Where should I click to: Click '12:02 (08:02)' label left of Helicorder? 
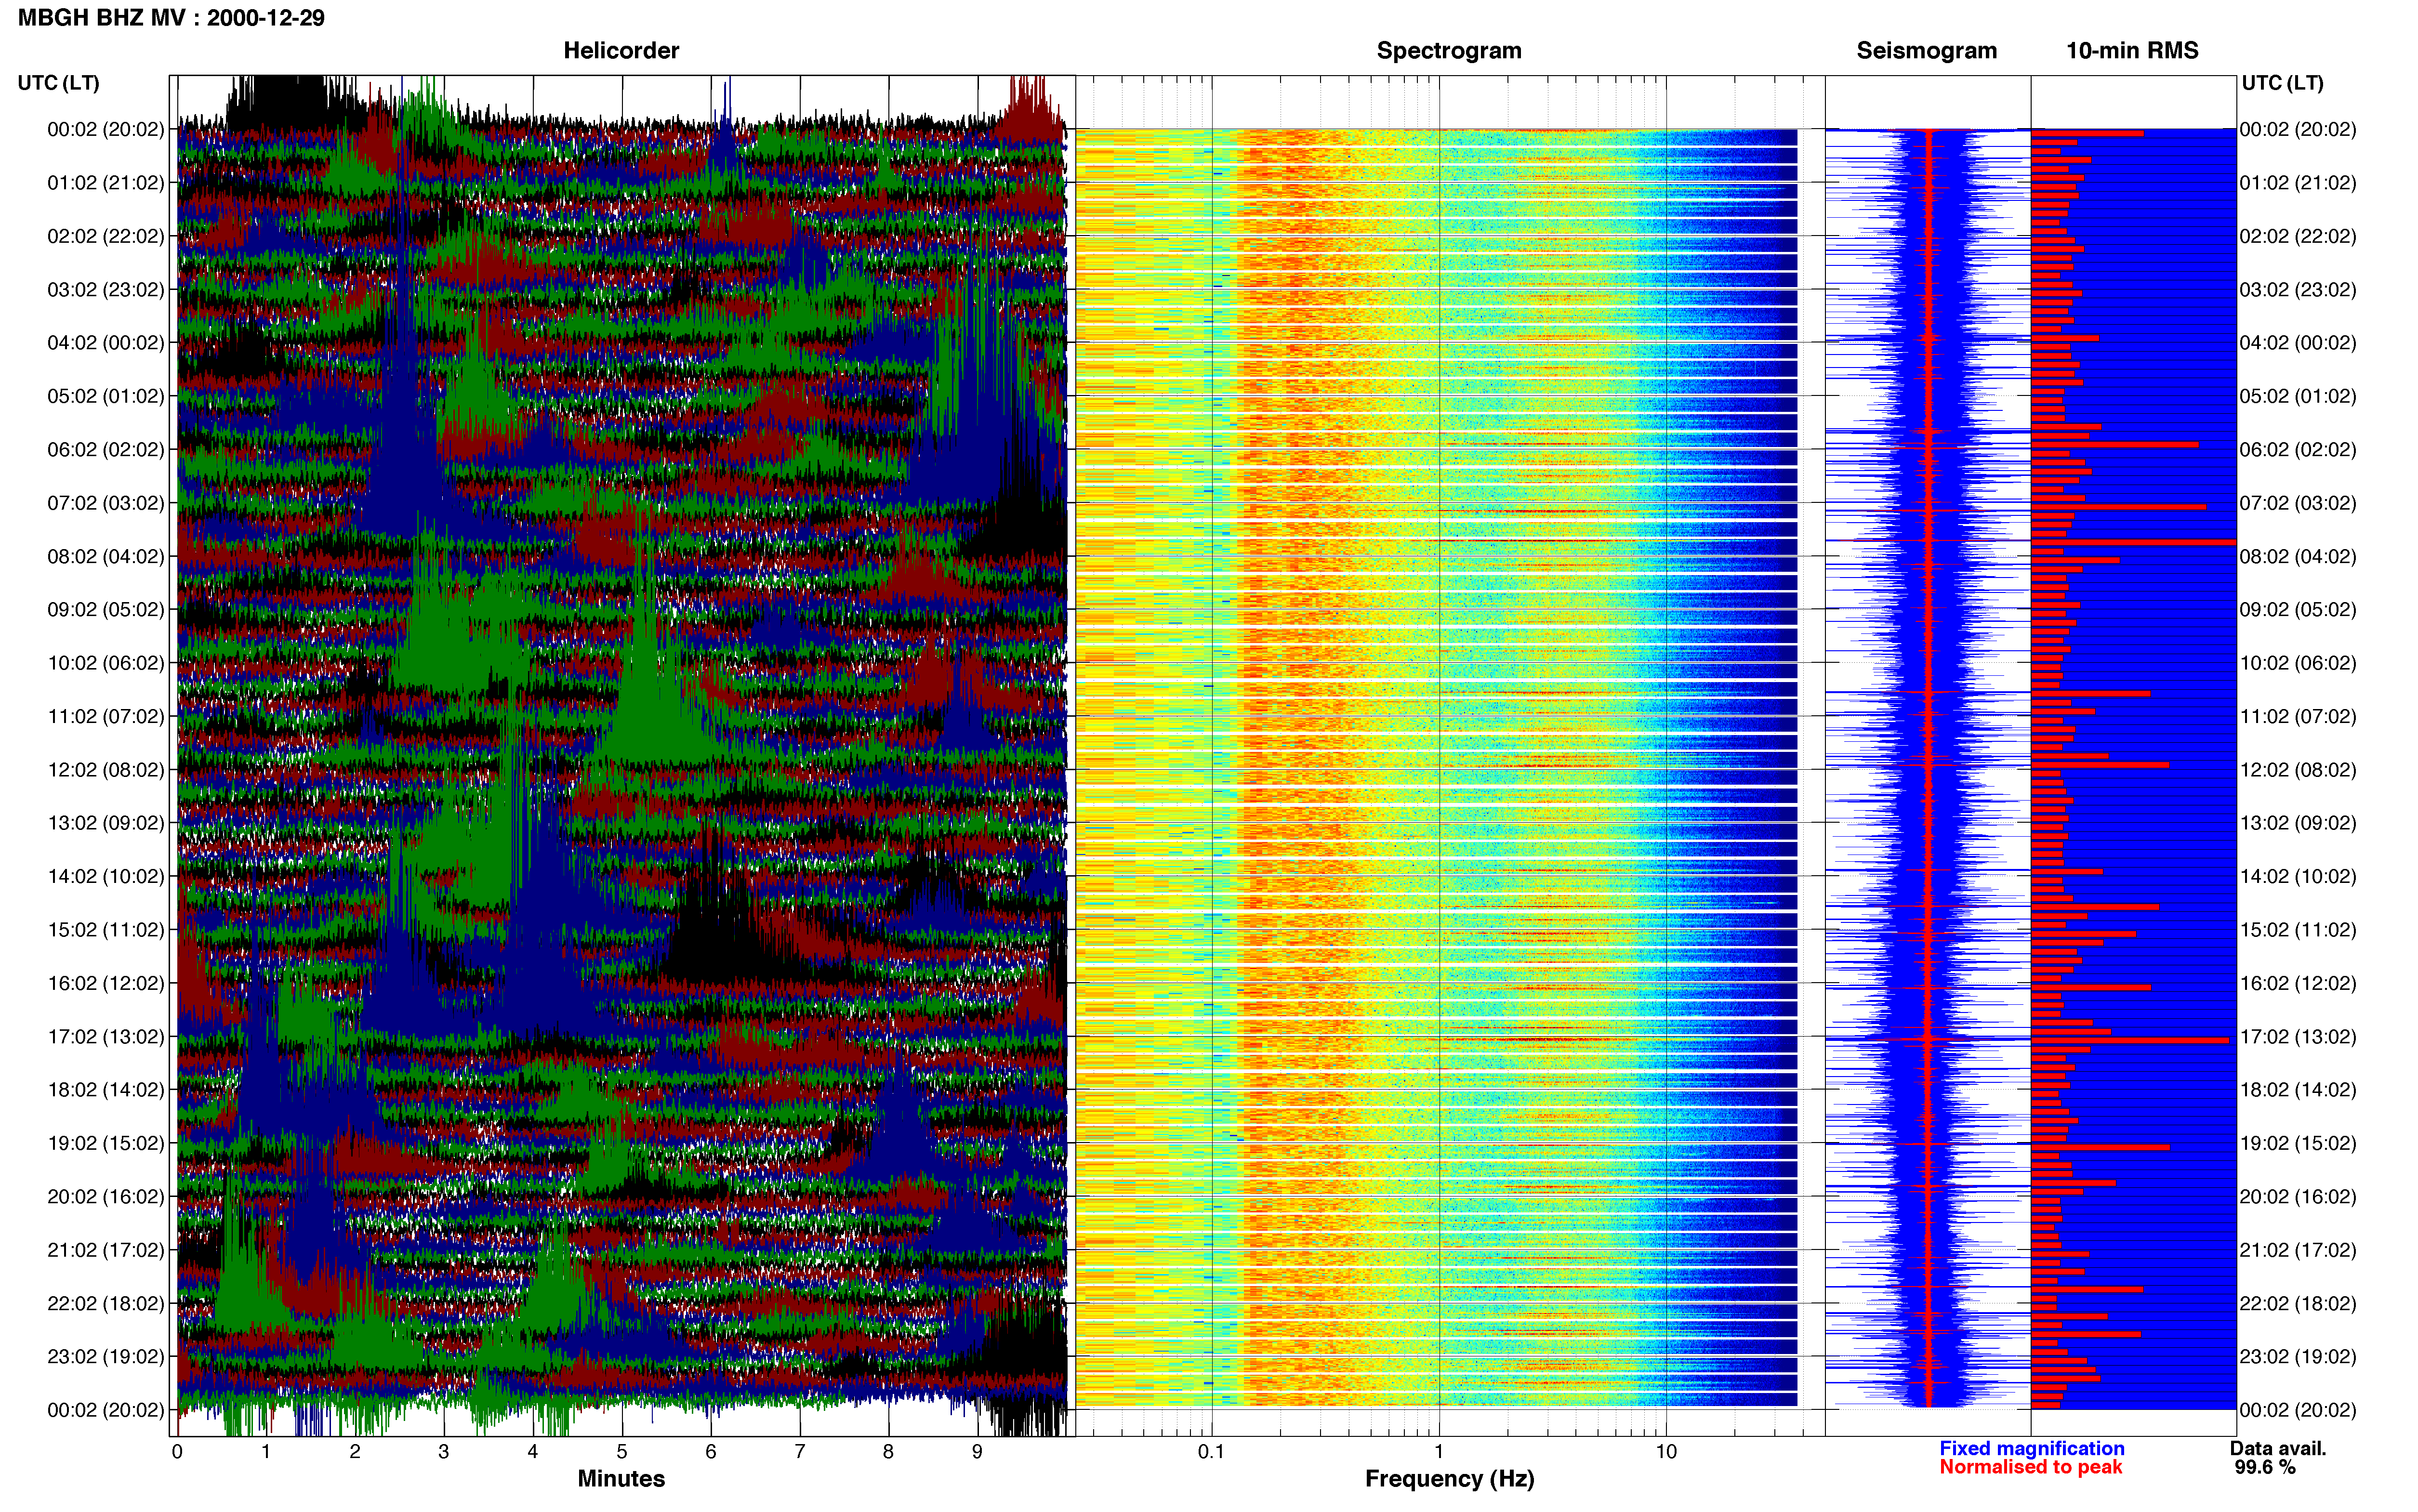[x=106, y=770]
